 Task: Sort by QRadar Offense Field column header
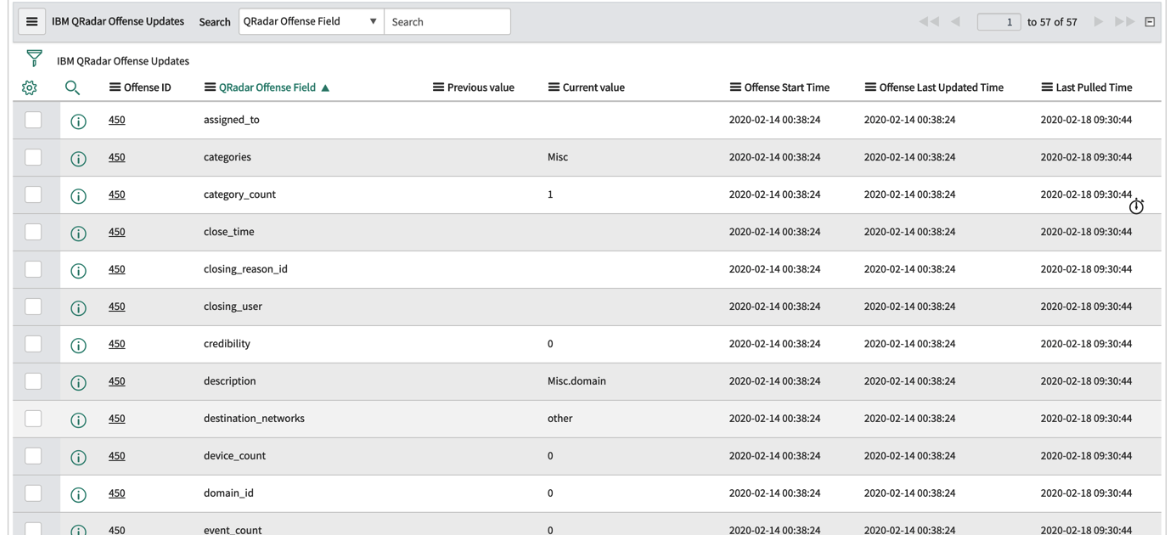pyautogui.click(x=267, y=87)
